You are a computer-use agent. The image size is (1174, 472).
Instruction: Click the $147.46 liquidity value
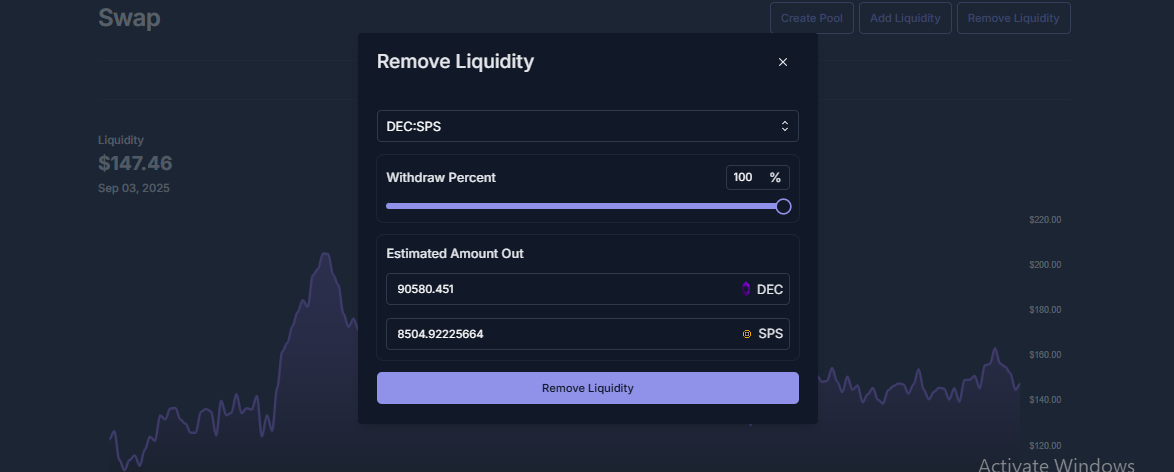[x=136, y=163]
